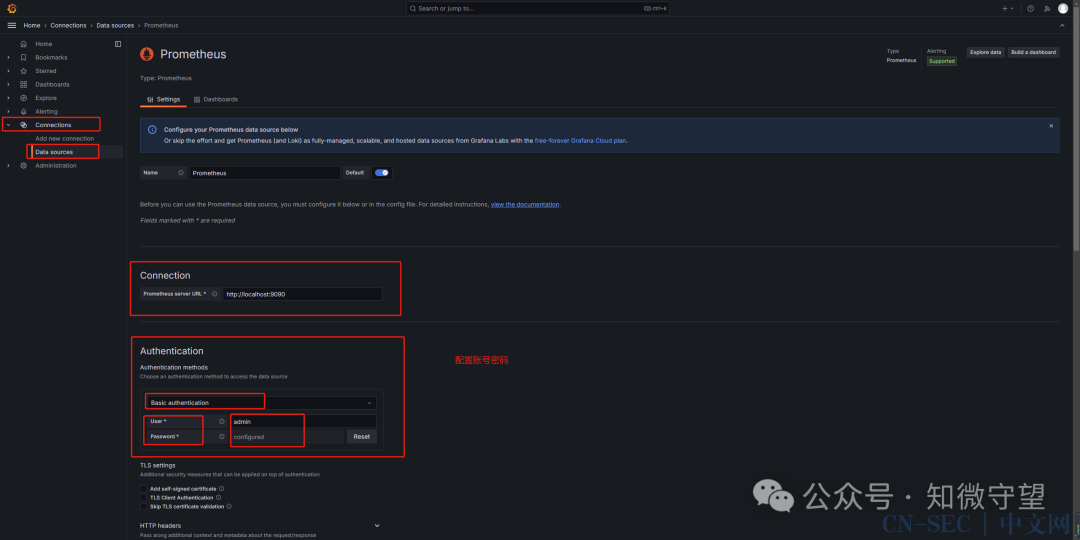Click the Dashboards grid icon in sidebar
The width and height of the screenshot is (1080, 540).
point(23,84)
